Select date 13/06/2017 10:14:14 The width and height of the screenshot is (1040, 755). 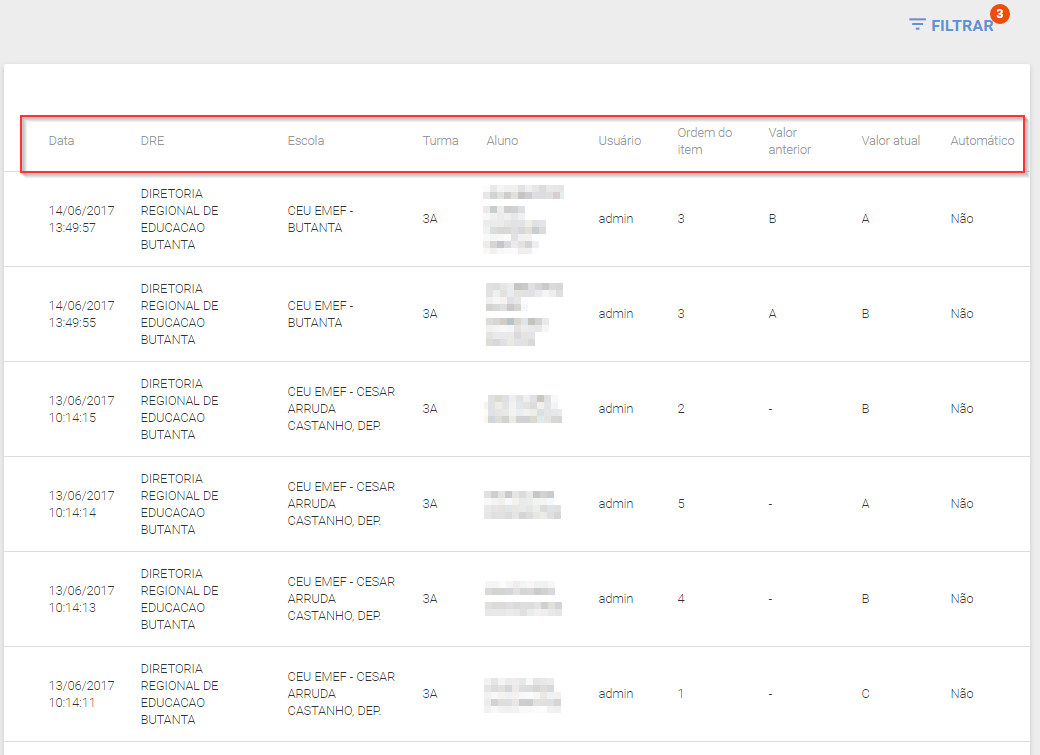[81, 504]
